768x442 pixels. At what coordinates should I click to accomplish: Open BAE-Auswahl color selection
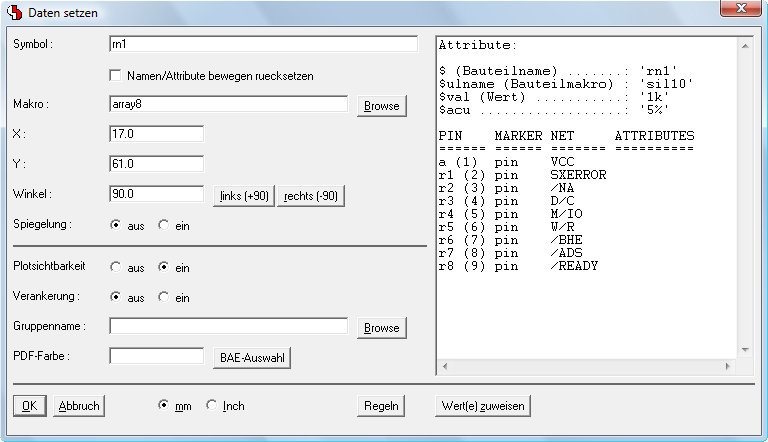point(250,357)
